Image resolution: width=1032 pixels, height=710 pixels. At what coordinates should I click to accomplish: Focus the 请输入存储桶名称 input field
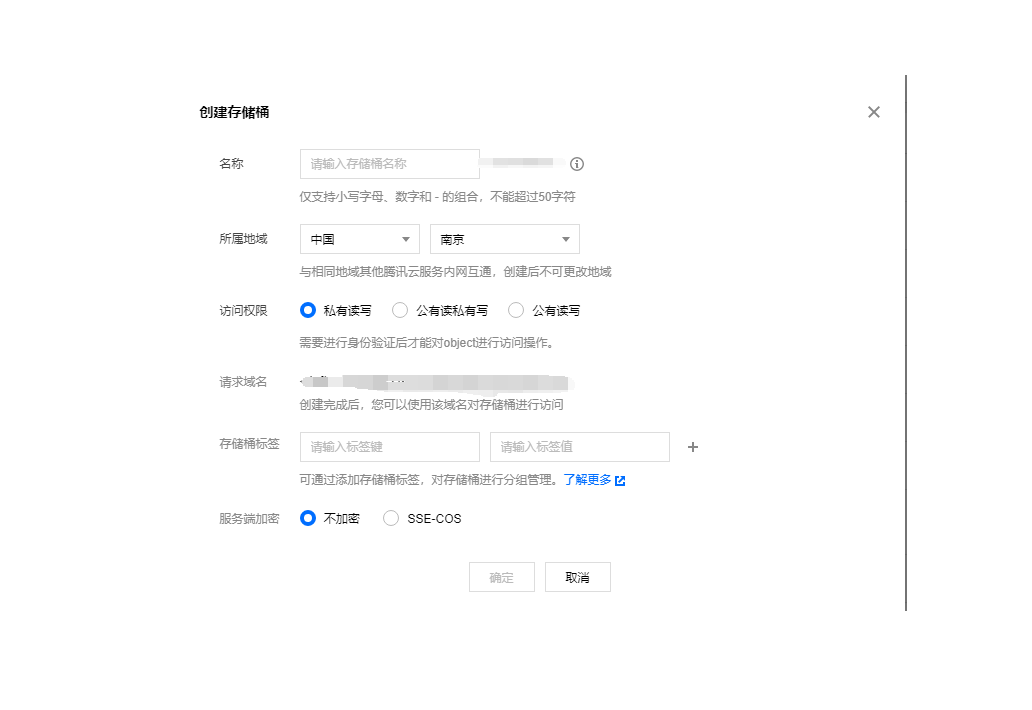click(389, 164)
